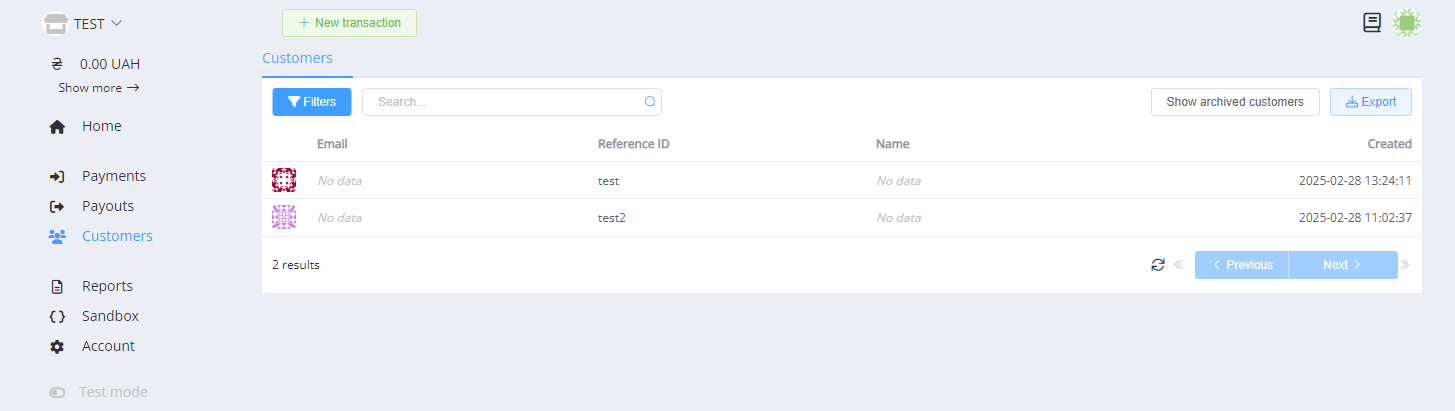Open Payments in the sidebar
1455x411 pixels.
tap(113, 176)
